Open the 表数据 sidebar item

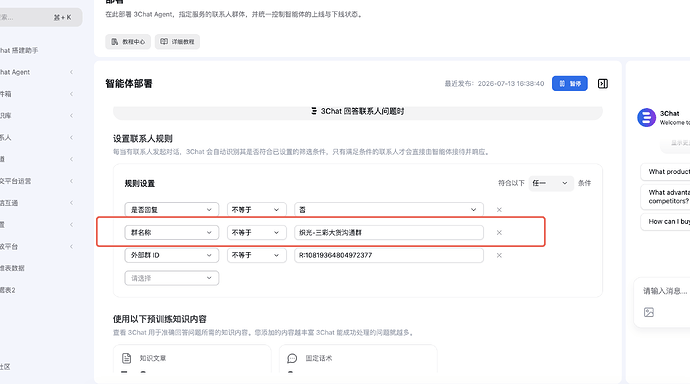pos(12,268)
